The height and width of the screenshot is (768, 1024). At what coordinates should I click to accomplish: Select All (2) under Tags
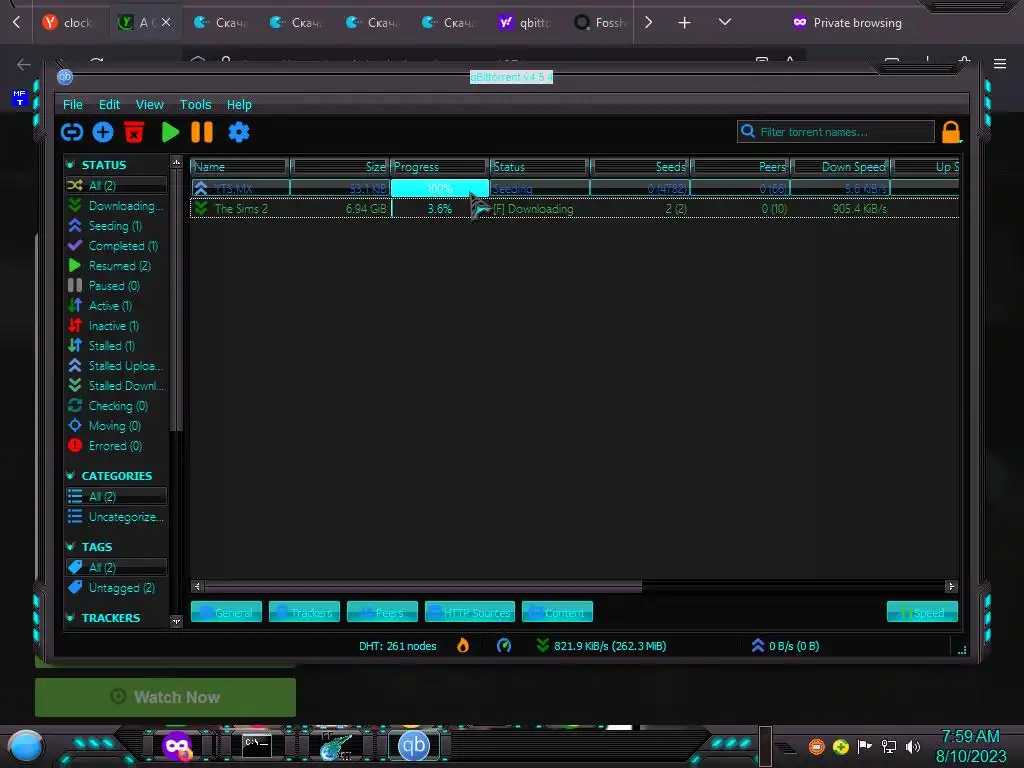pyautogui.click(x=116, y=568)
